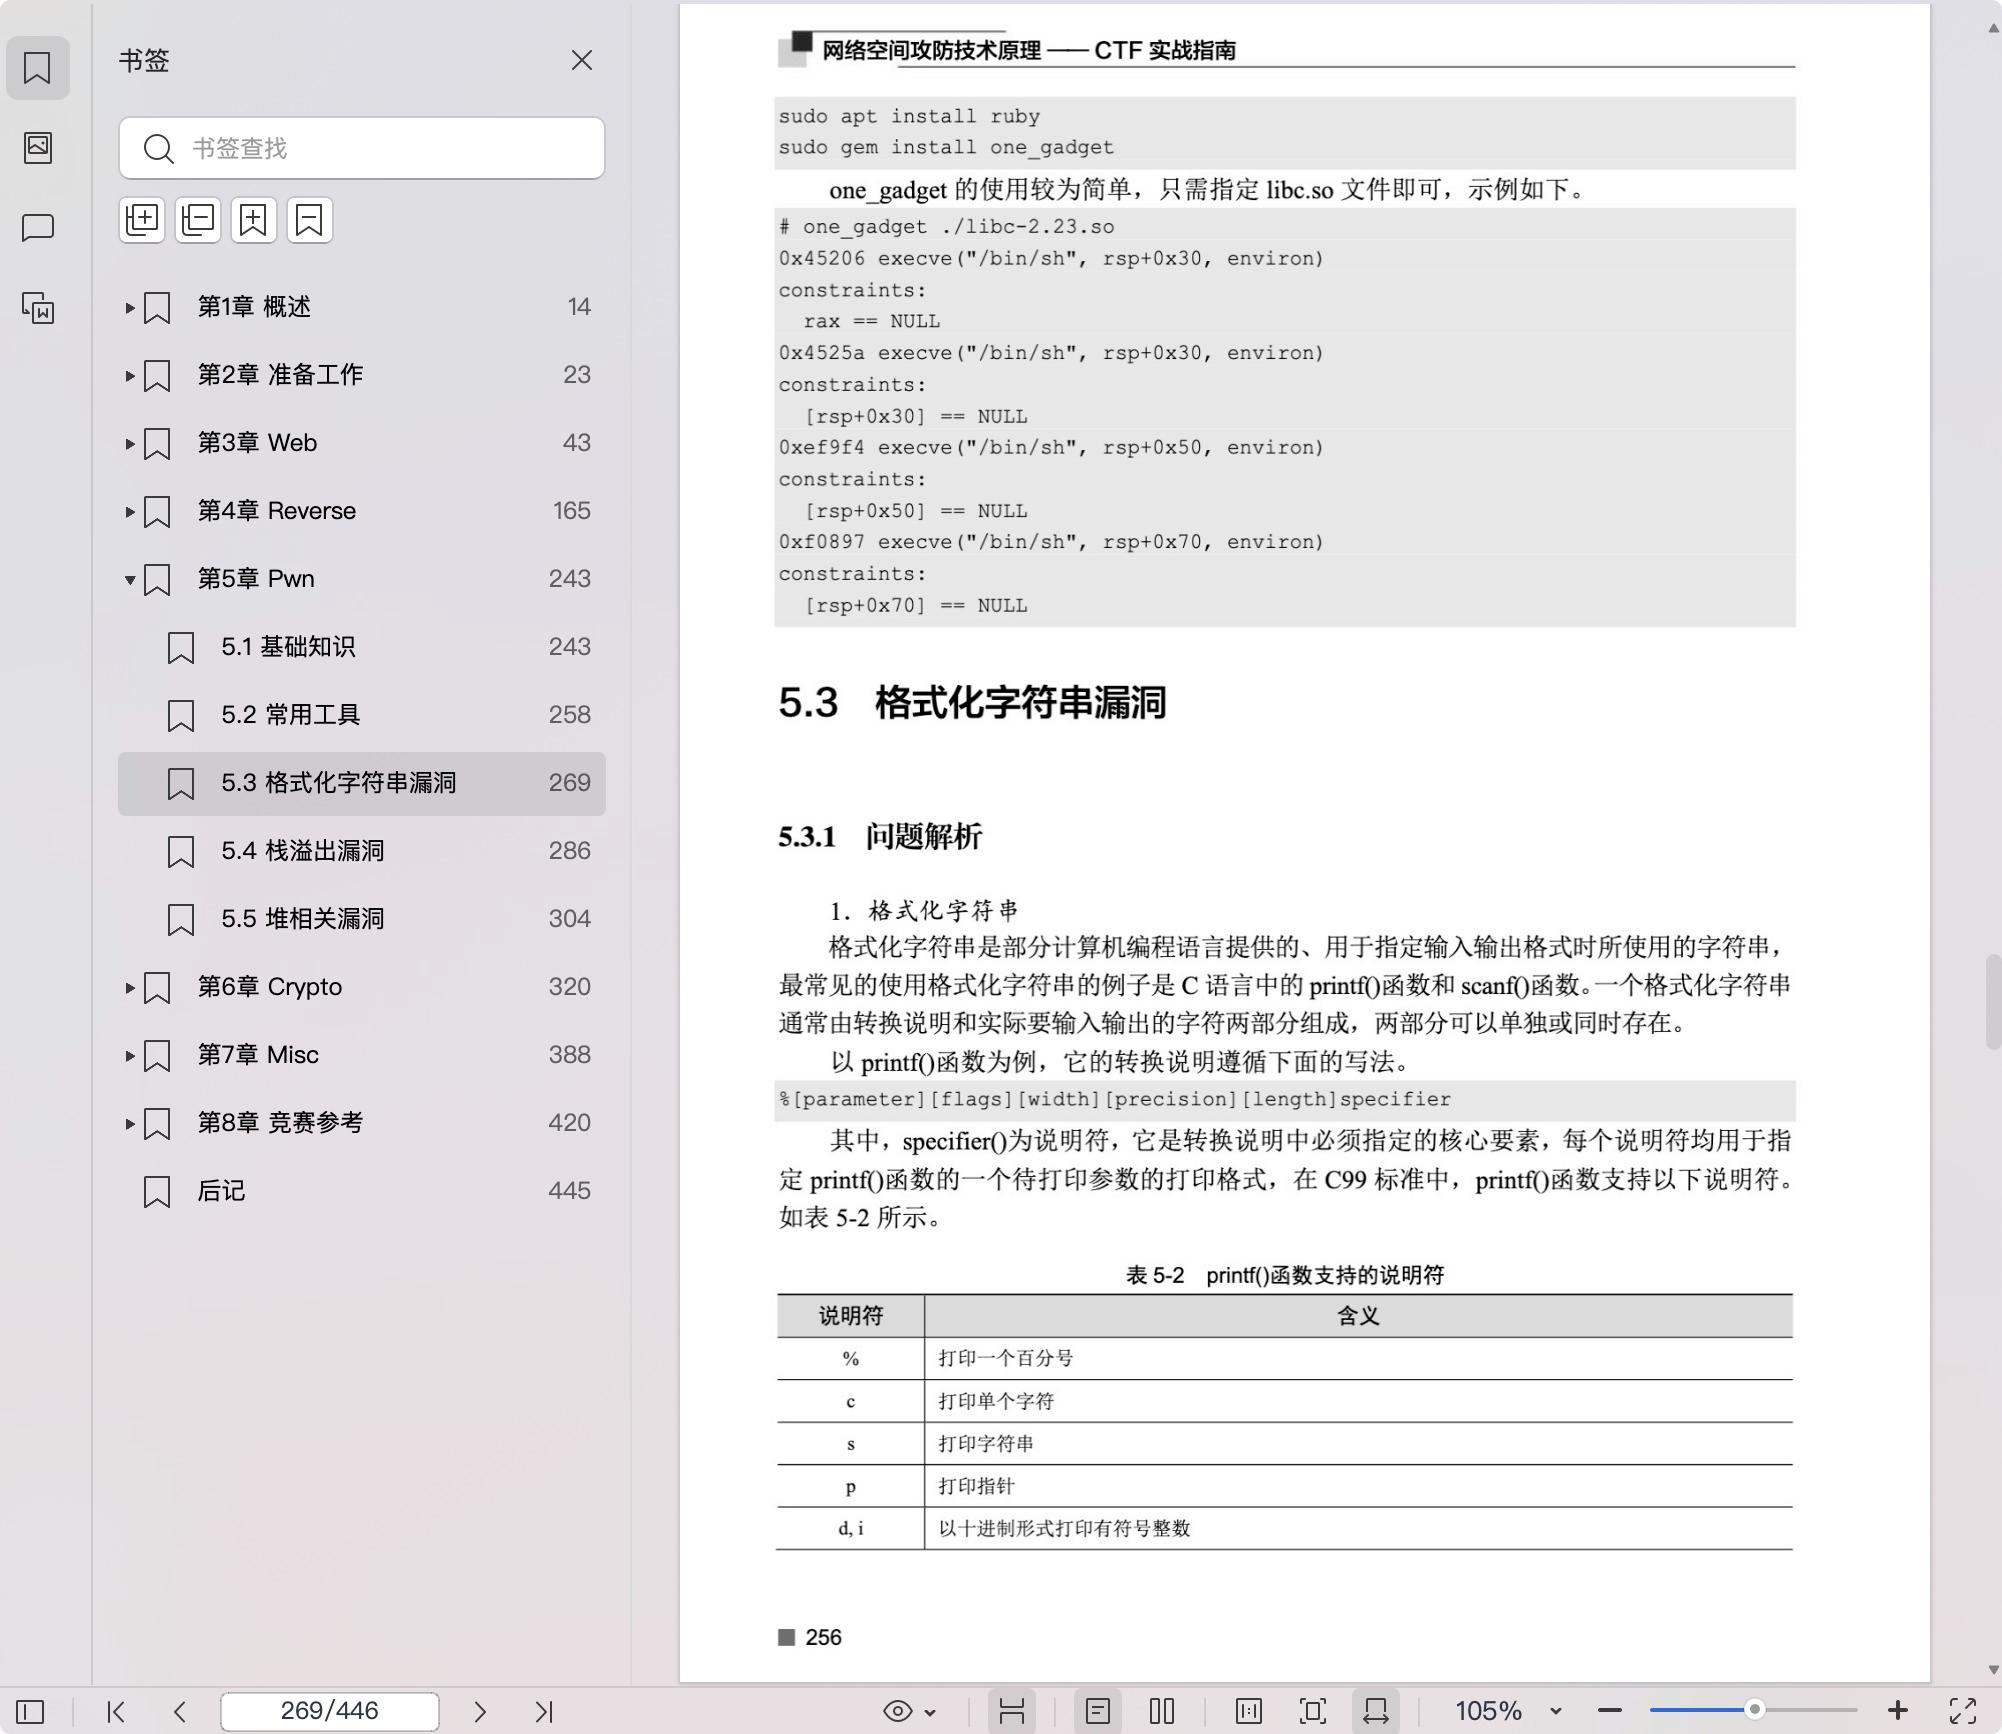
Task: Click the scroll up arrow
Action: click(x=1993, y=27)
